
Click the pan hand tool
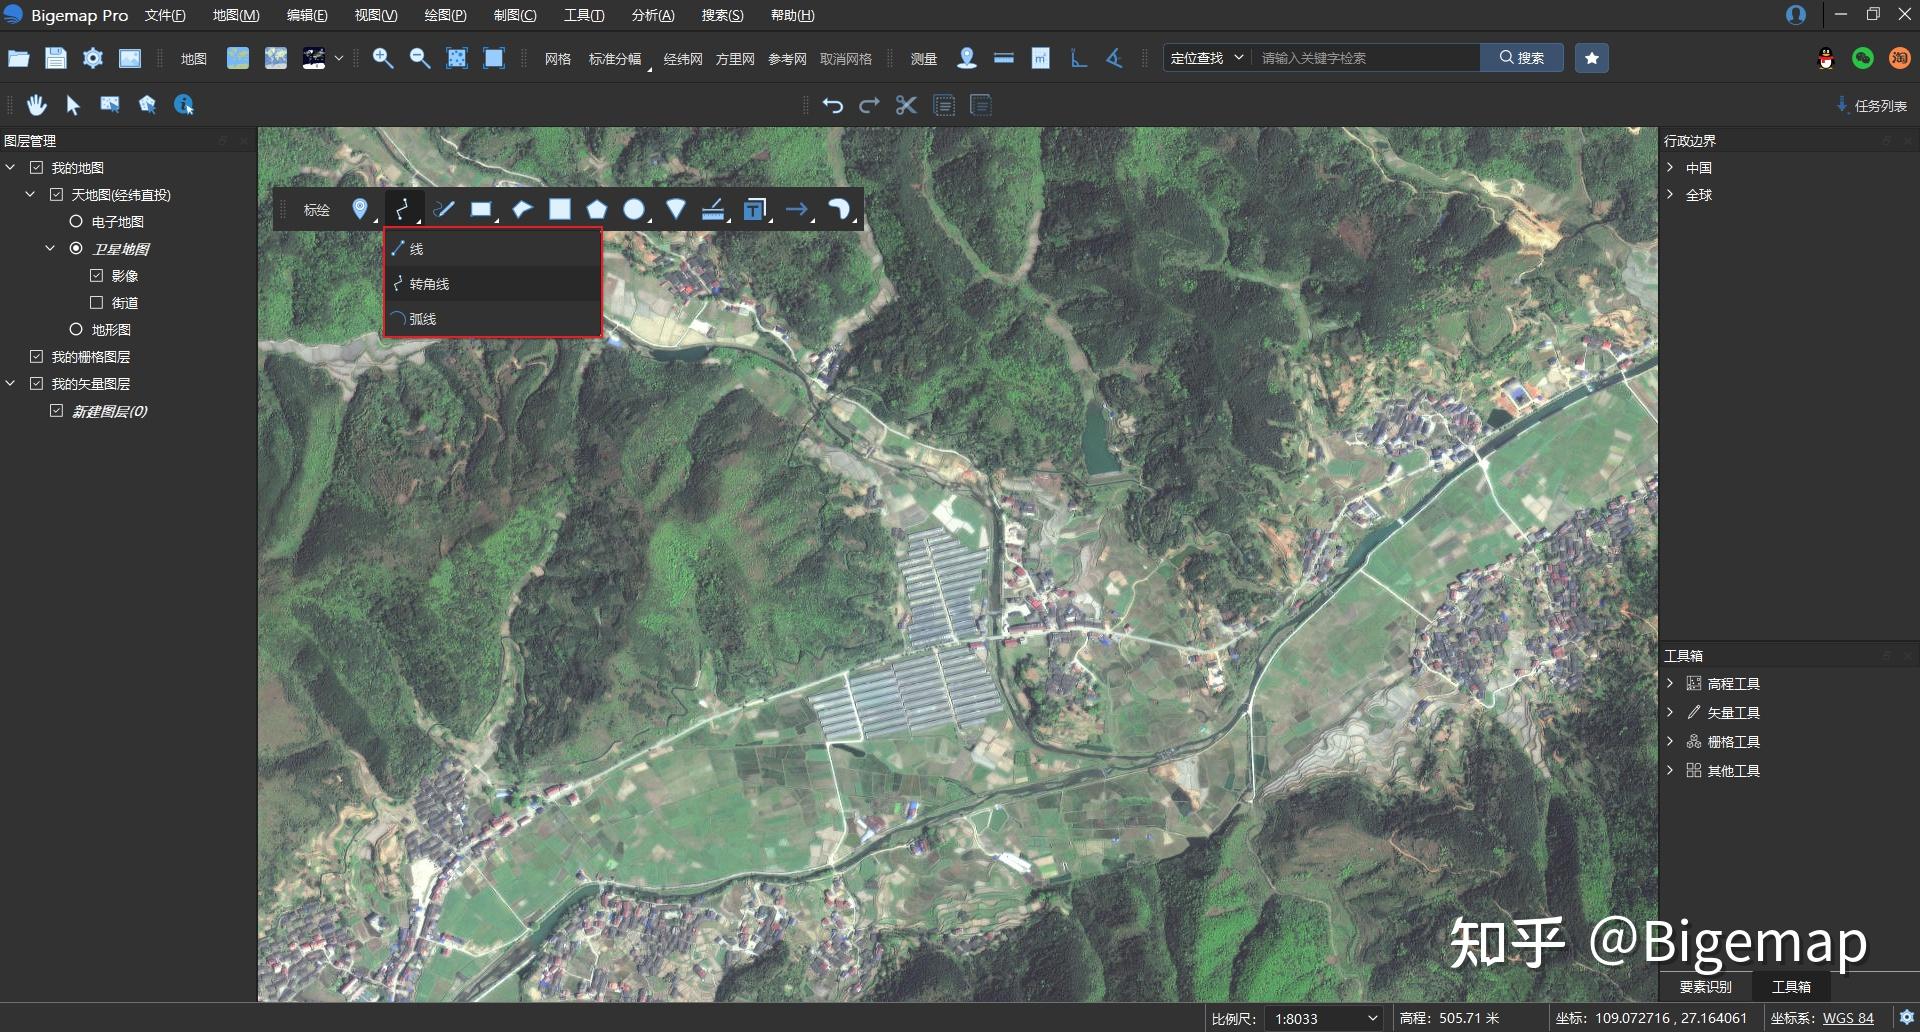pyautogui.click(x=36, y=104)
